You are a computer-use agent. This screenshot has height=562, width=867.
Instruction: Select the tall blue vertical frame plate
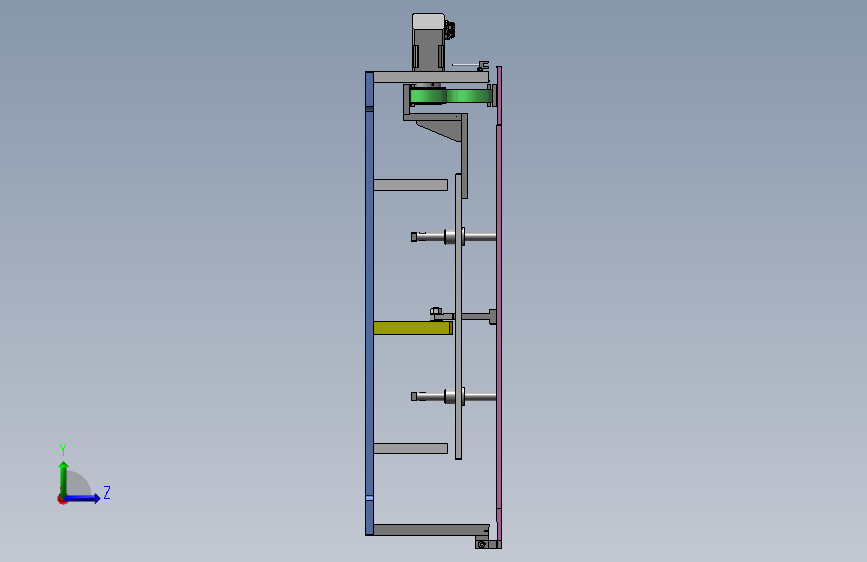pos(369,303)
